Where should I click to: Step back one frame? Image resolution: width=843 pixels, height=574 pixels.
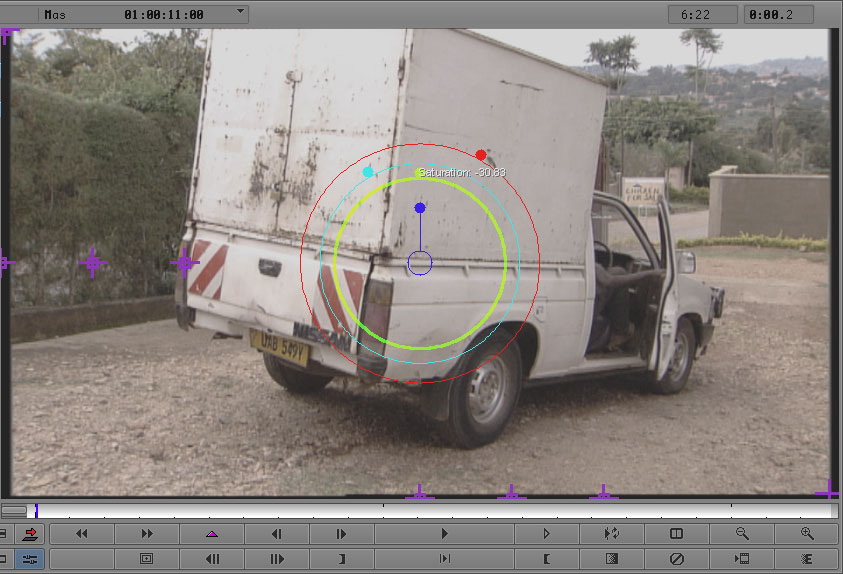pos(277,534)
